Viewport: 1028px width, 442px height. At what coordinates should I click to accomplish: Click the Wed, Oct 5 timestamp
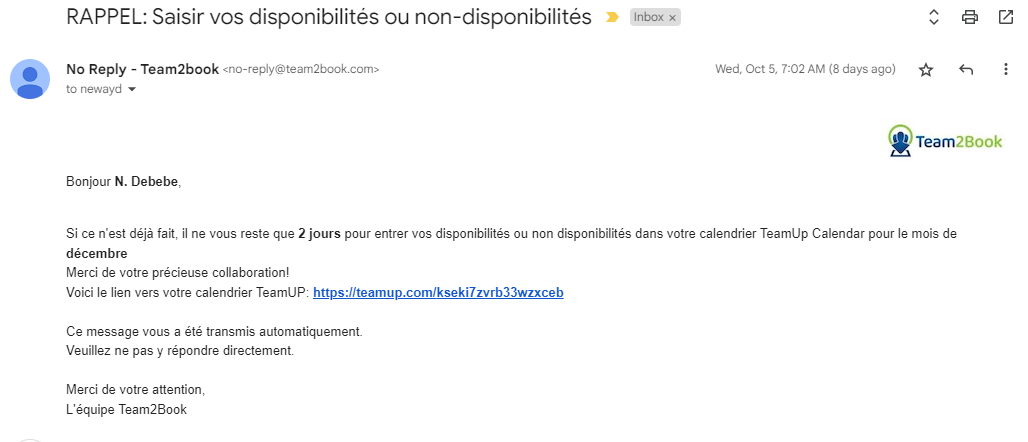click(805, 70)
